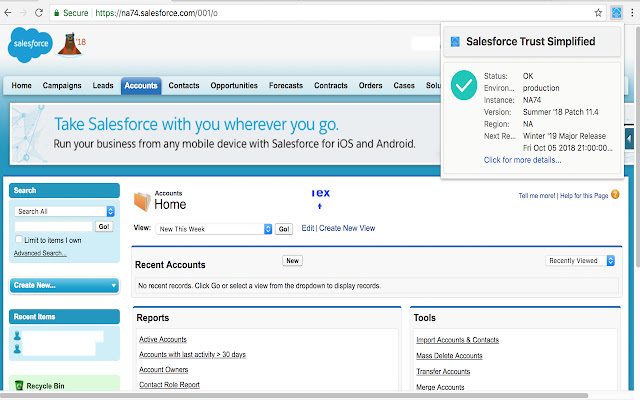The height and width of the screenshot is (400, 640).
Task: Click the Tell me more! link
Action: click(x=537, y=196)
